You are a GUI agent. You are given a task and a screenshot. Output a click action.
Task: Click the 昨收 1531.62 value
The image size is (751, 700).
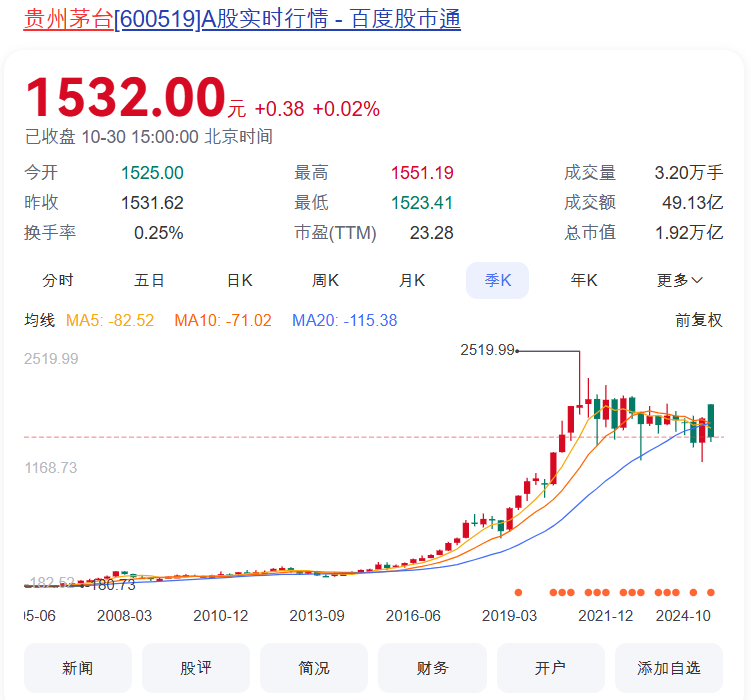click(152, 203)
